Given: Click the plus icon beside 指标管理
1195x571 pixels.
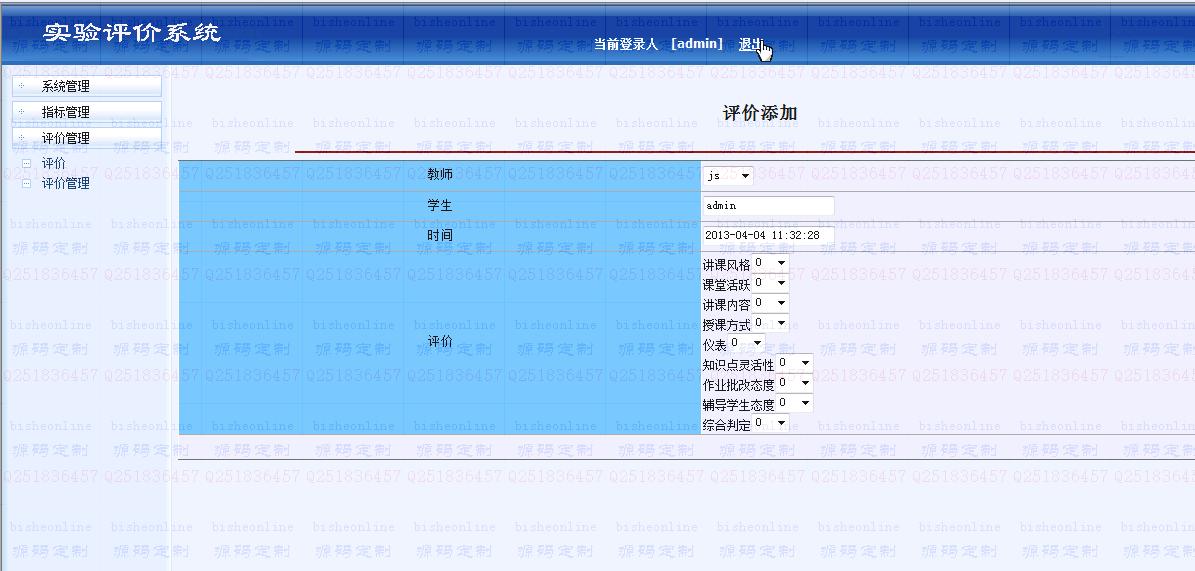Looking at the screenshot, I should point(21,112).
